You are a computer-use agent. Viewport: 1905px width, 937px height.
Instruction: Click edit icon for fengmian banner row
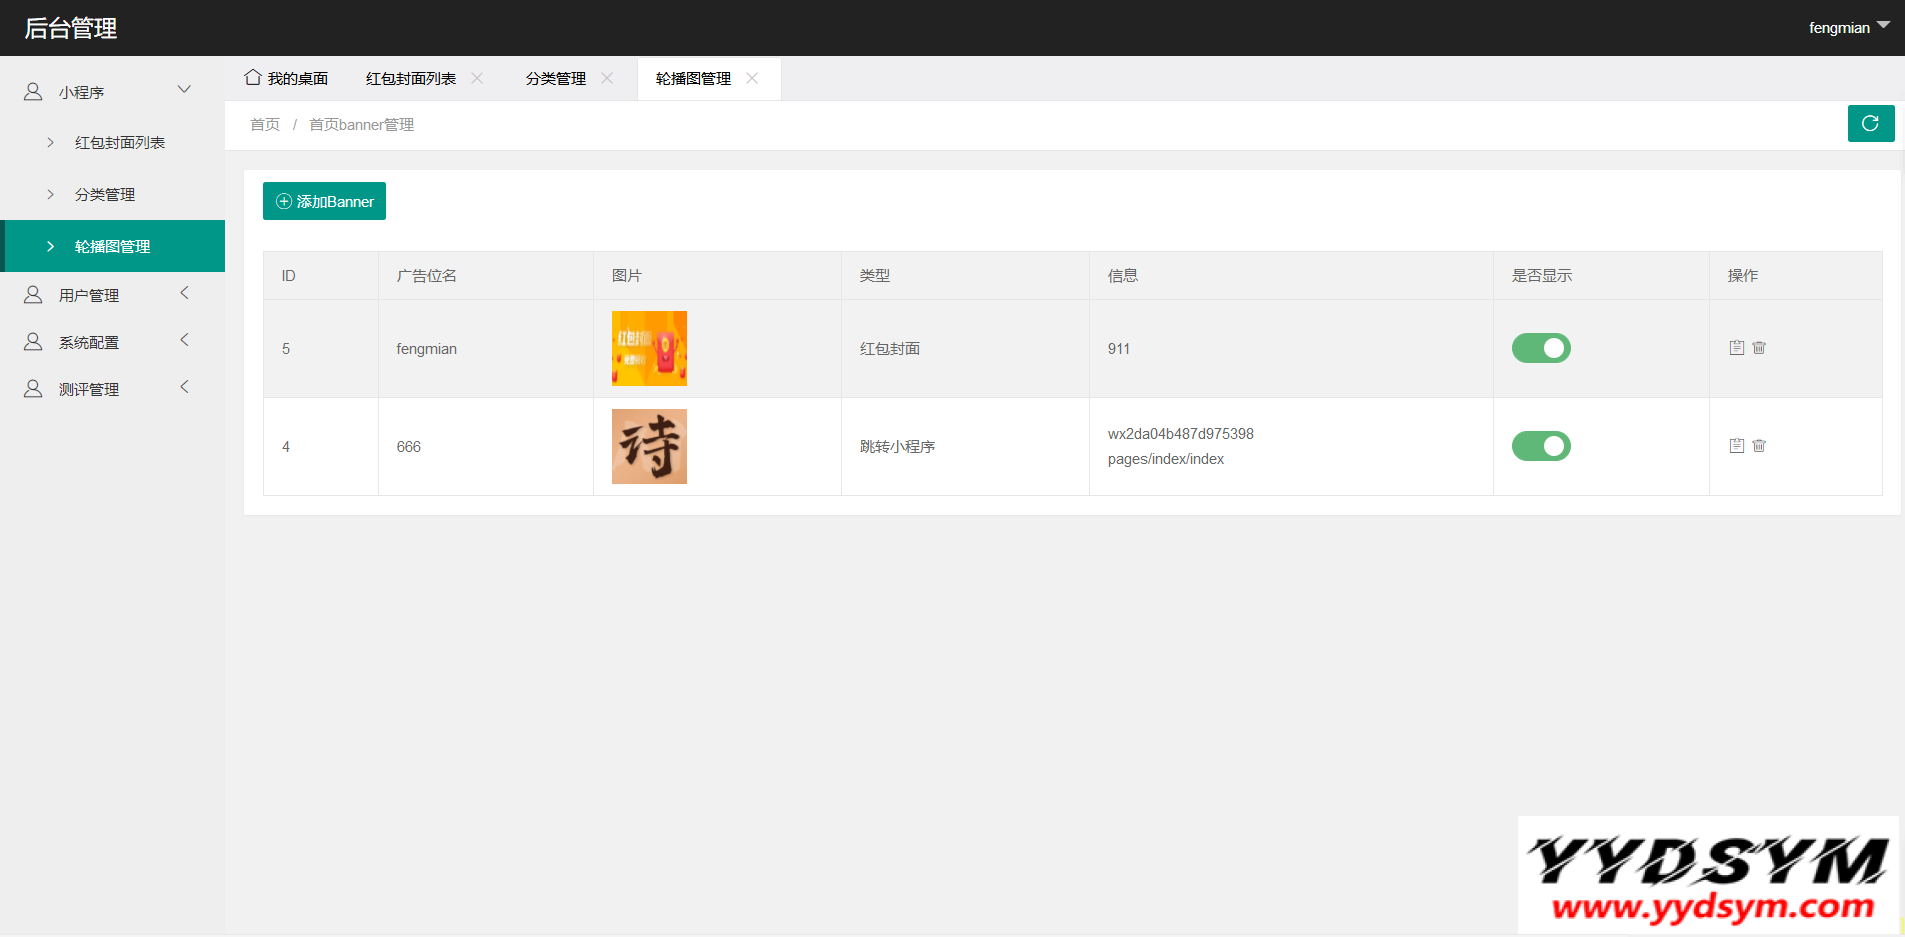pos(1737,348)
